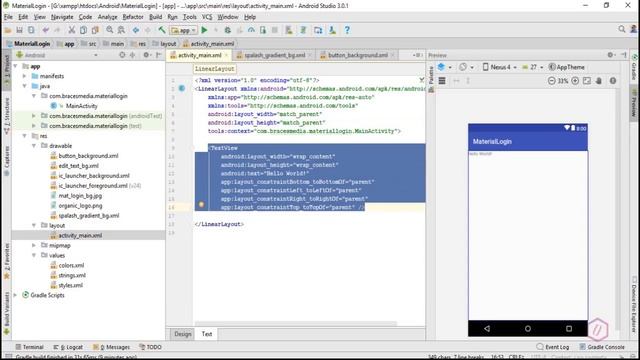
Task: Open the SDK Manager icon
Action: click(x=332, y=30)
